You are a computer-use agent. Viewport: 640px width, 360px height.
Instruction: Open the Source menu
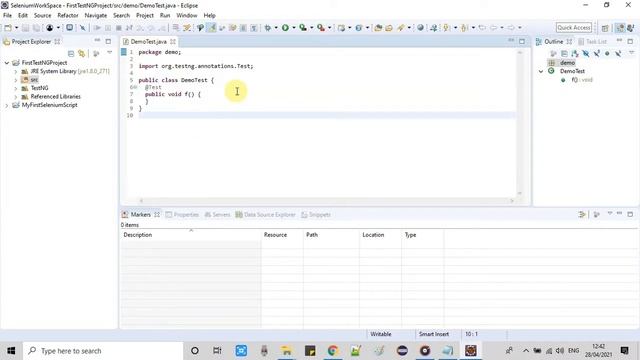42,16
